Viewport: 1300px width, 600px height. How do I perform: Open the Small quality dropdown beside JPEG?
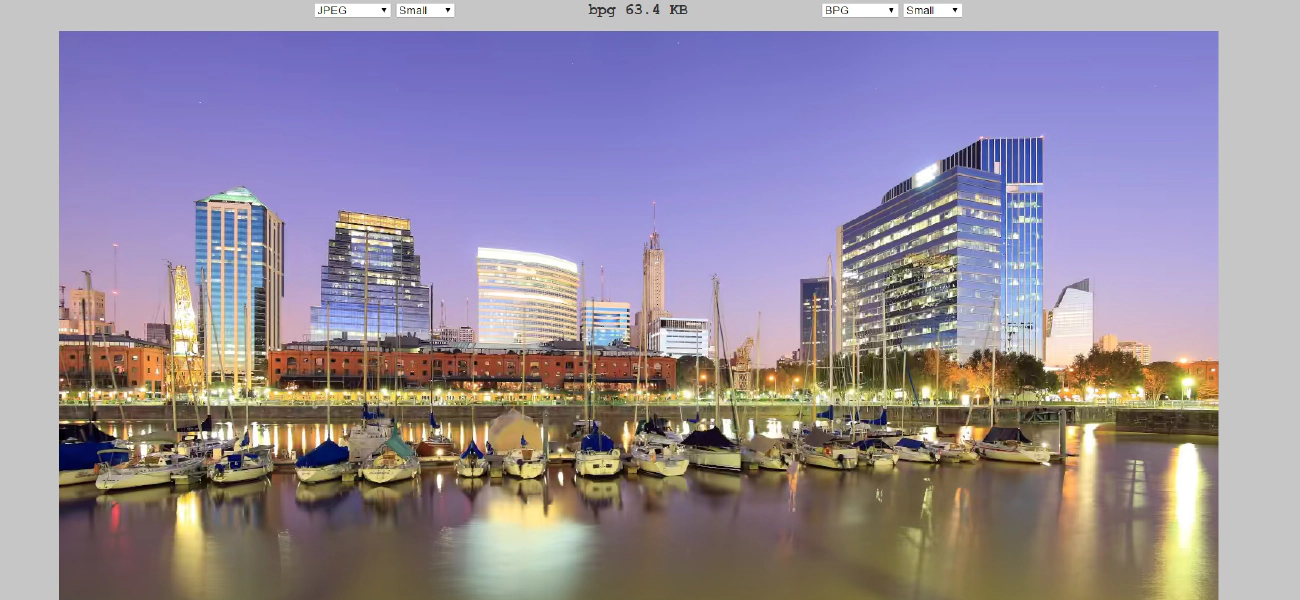click(x=425, y=10)
